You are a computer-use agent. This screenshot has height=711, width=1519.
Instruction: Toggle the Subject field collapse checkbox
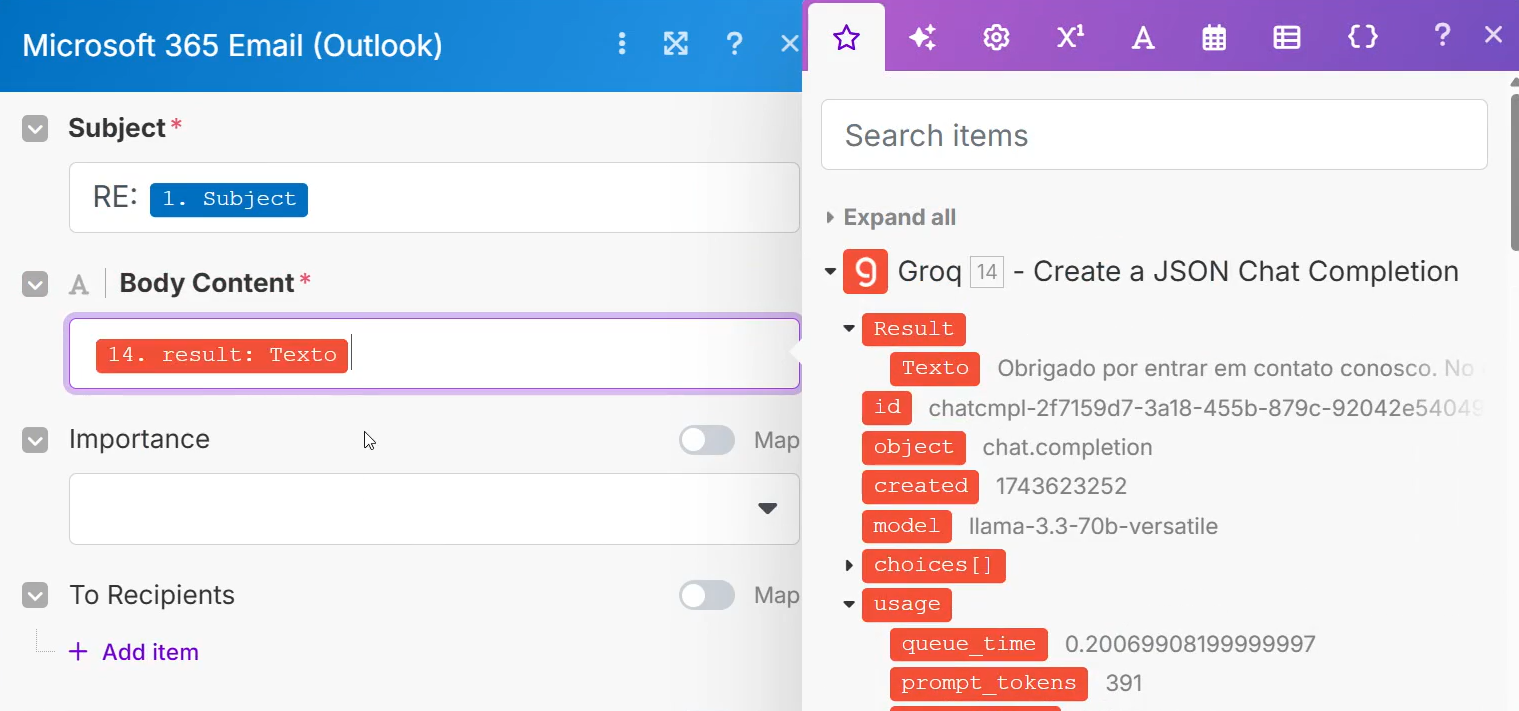click(35, 129)
